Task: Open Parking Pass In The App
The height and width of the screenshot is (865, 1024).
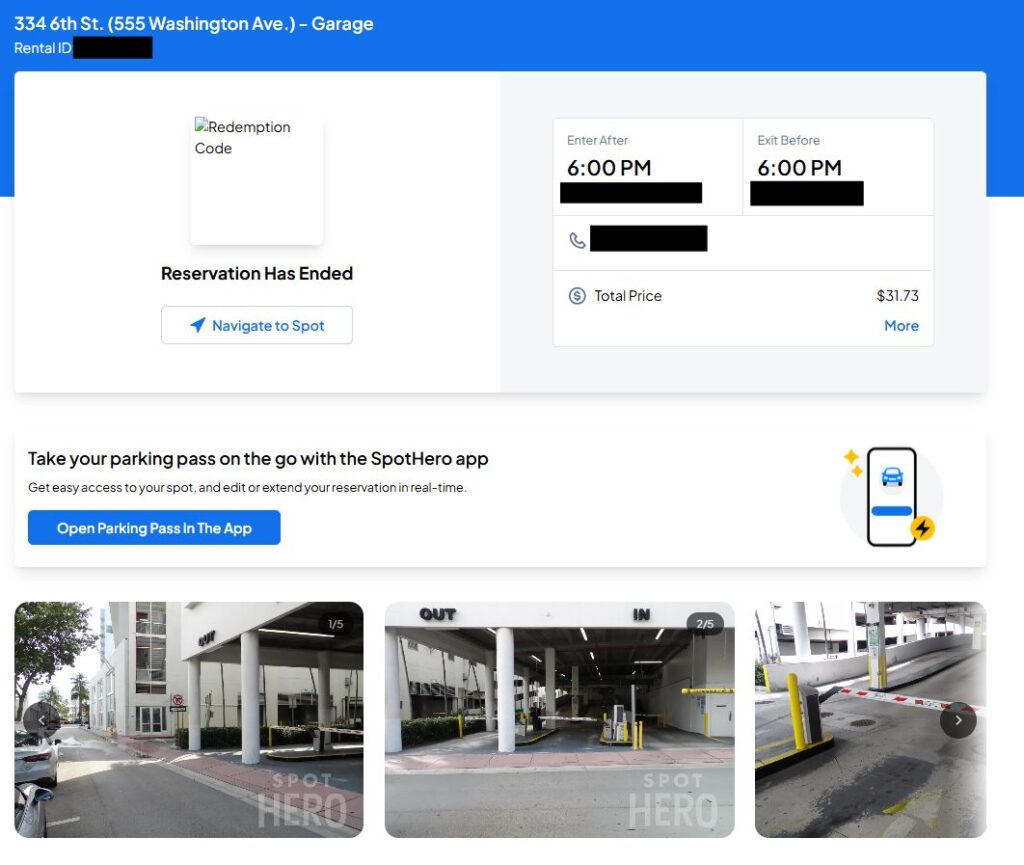Action: point(154,528)
